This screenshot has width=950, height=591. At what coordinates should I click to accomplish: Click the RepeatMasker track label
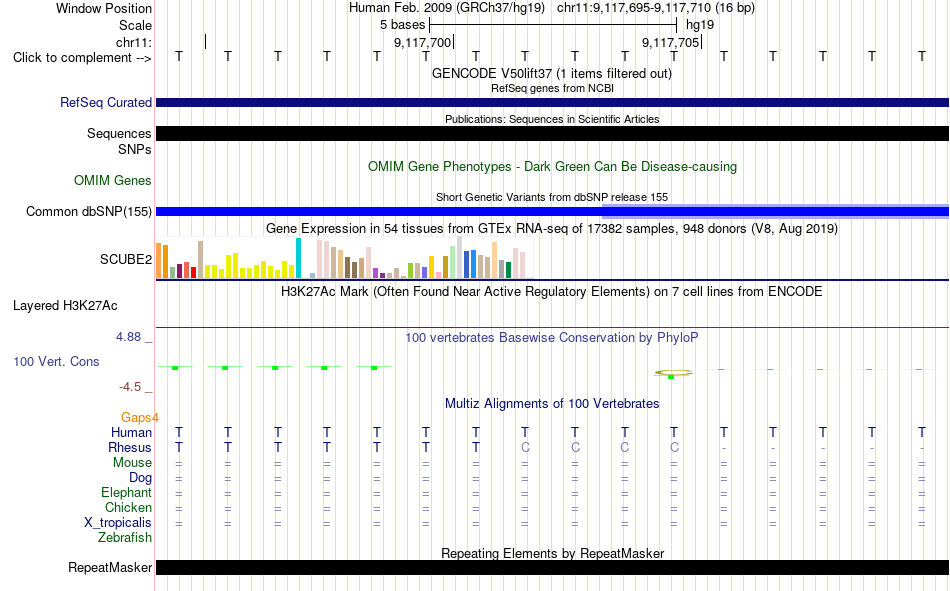tap(110, 567)
